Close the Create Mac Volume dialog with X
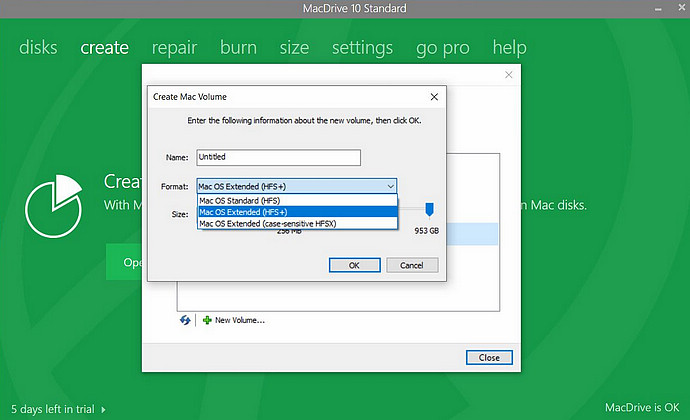690x420 pixels. tap(434, 97)
